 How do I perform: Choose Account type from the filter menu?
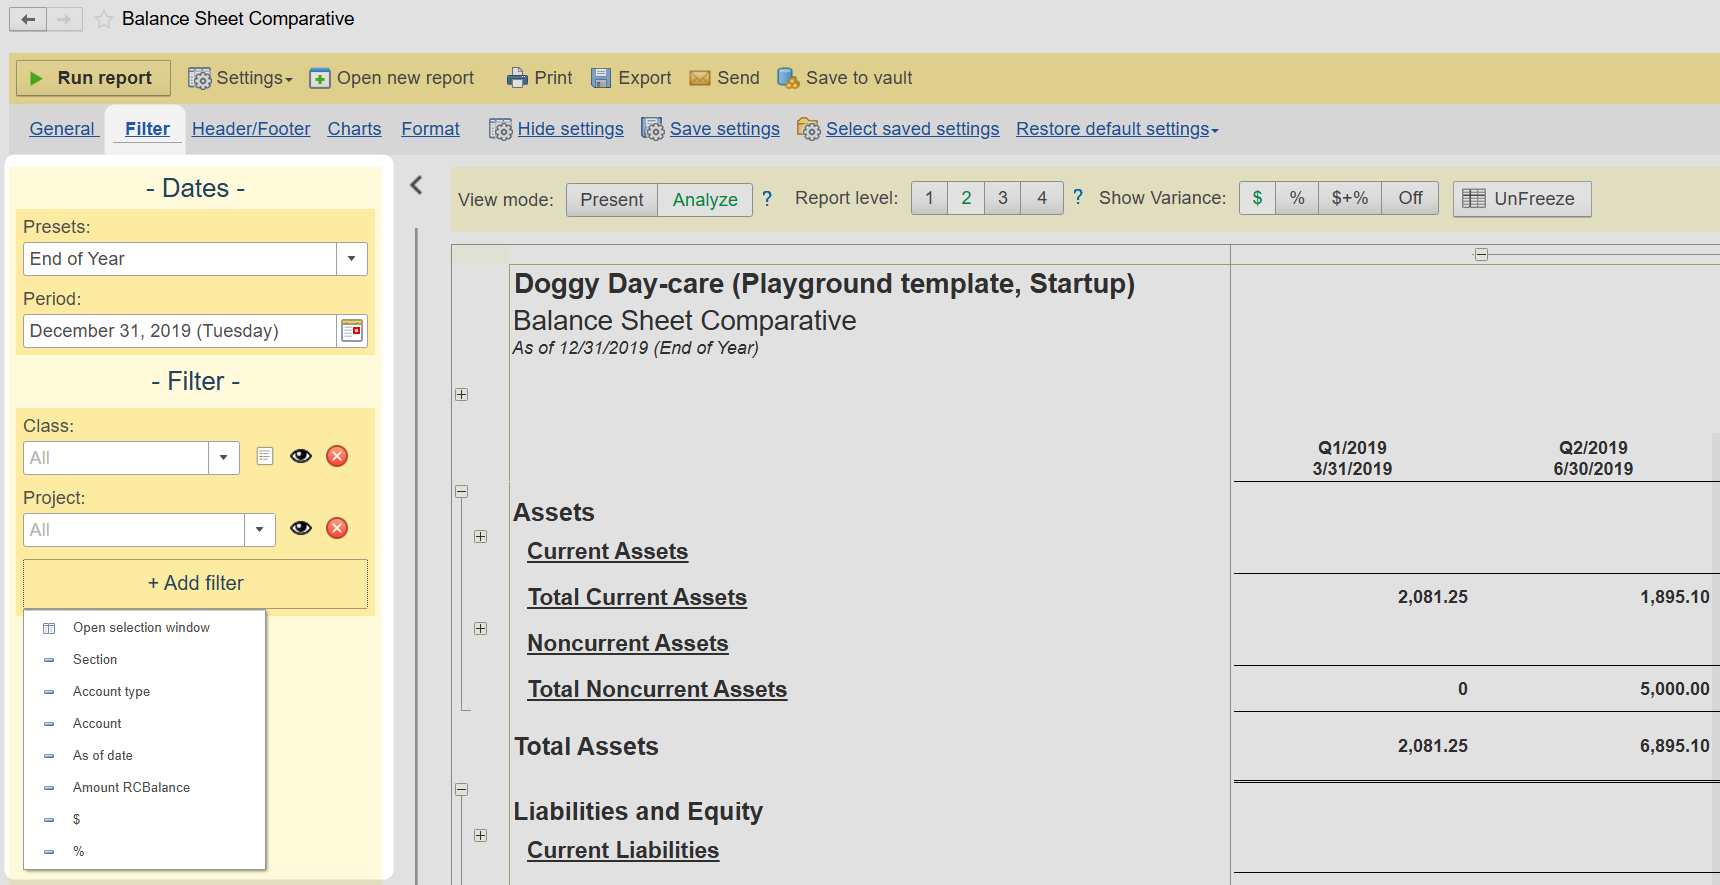[x=111, y=692]
